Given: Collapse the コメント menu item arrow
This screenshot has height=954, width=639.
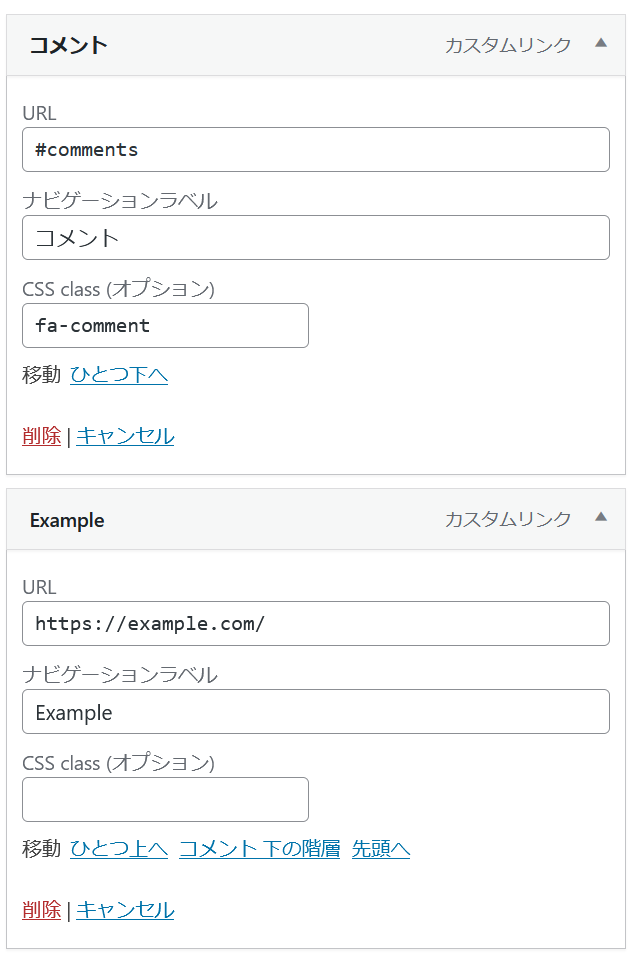Looking at the screenshot, I should pos(600,43).
